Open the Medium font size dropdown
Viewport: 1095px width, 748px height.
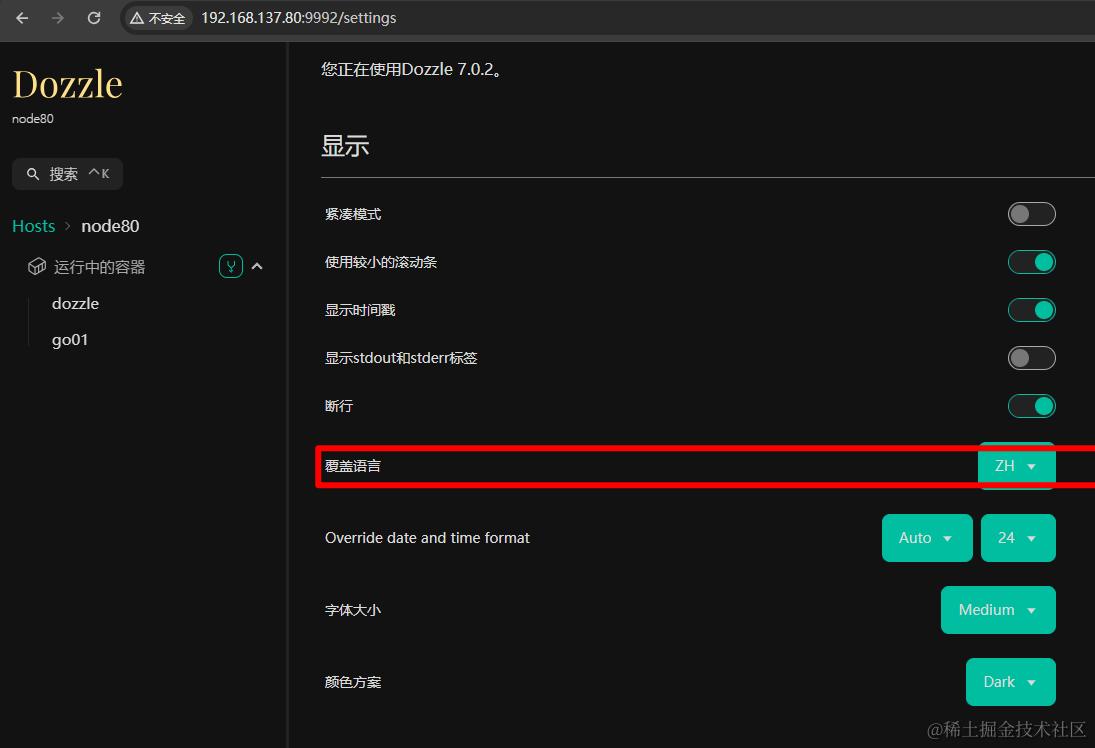click(997, 609)
